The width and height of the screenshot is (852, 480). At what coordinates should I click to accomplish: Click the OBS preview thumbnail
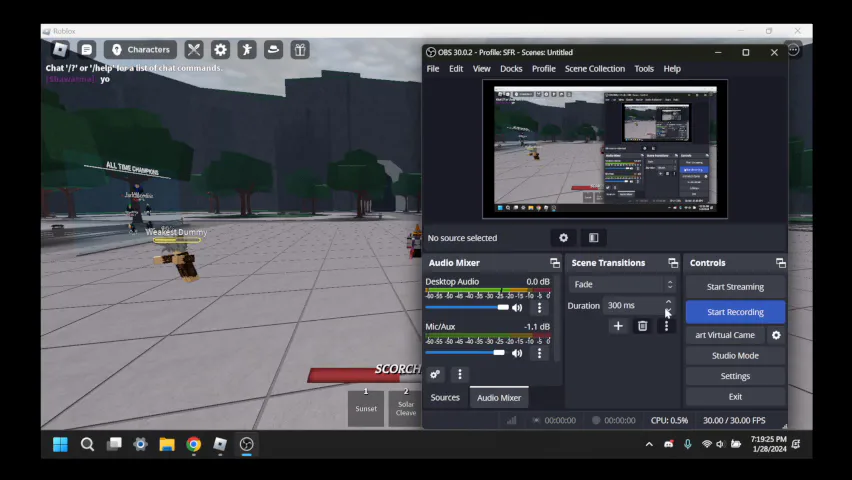(605, 149)
